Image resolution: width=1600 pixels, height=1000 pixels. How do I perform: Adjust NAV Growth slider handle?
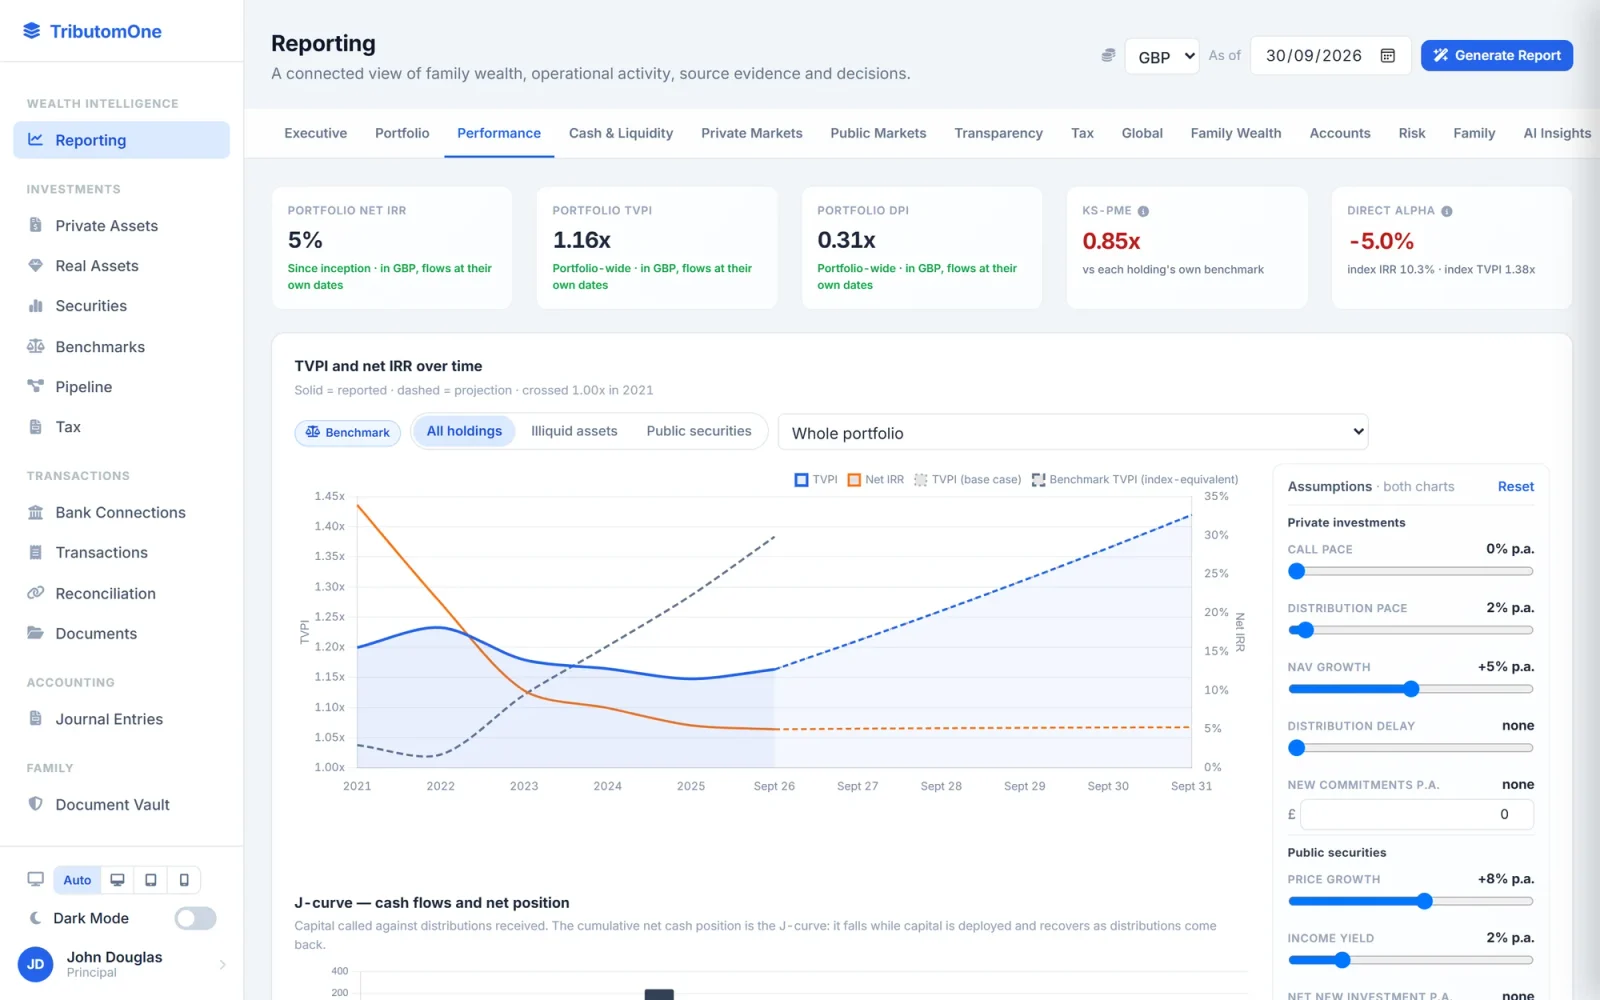(x=1411, y=689)
